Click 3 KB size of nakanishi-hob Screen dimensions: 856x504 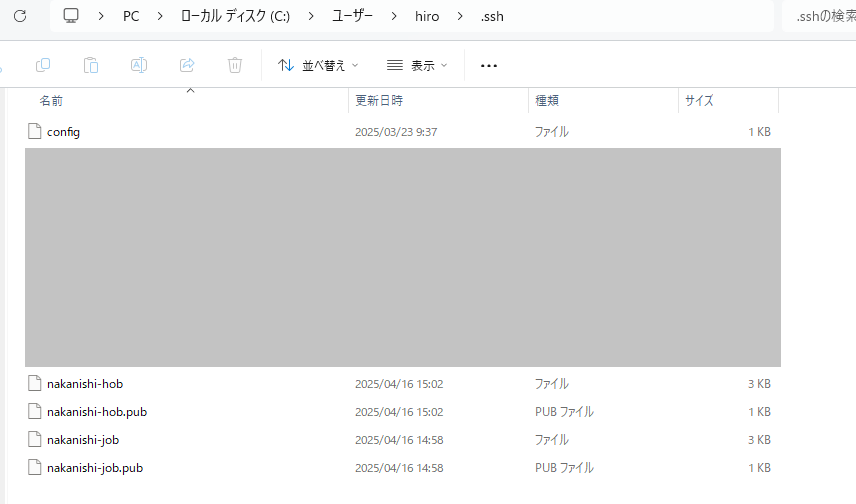click(759, 384)
